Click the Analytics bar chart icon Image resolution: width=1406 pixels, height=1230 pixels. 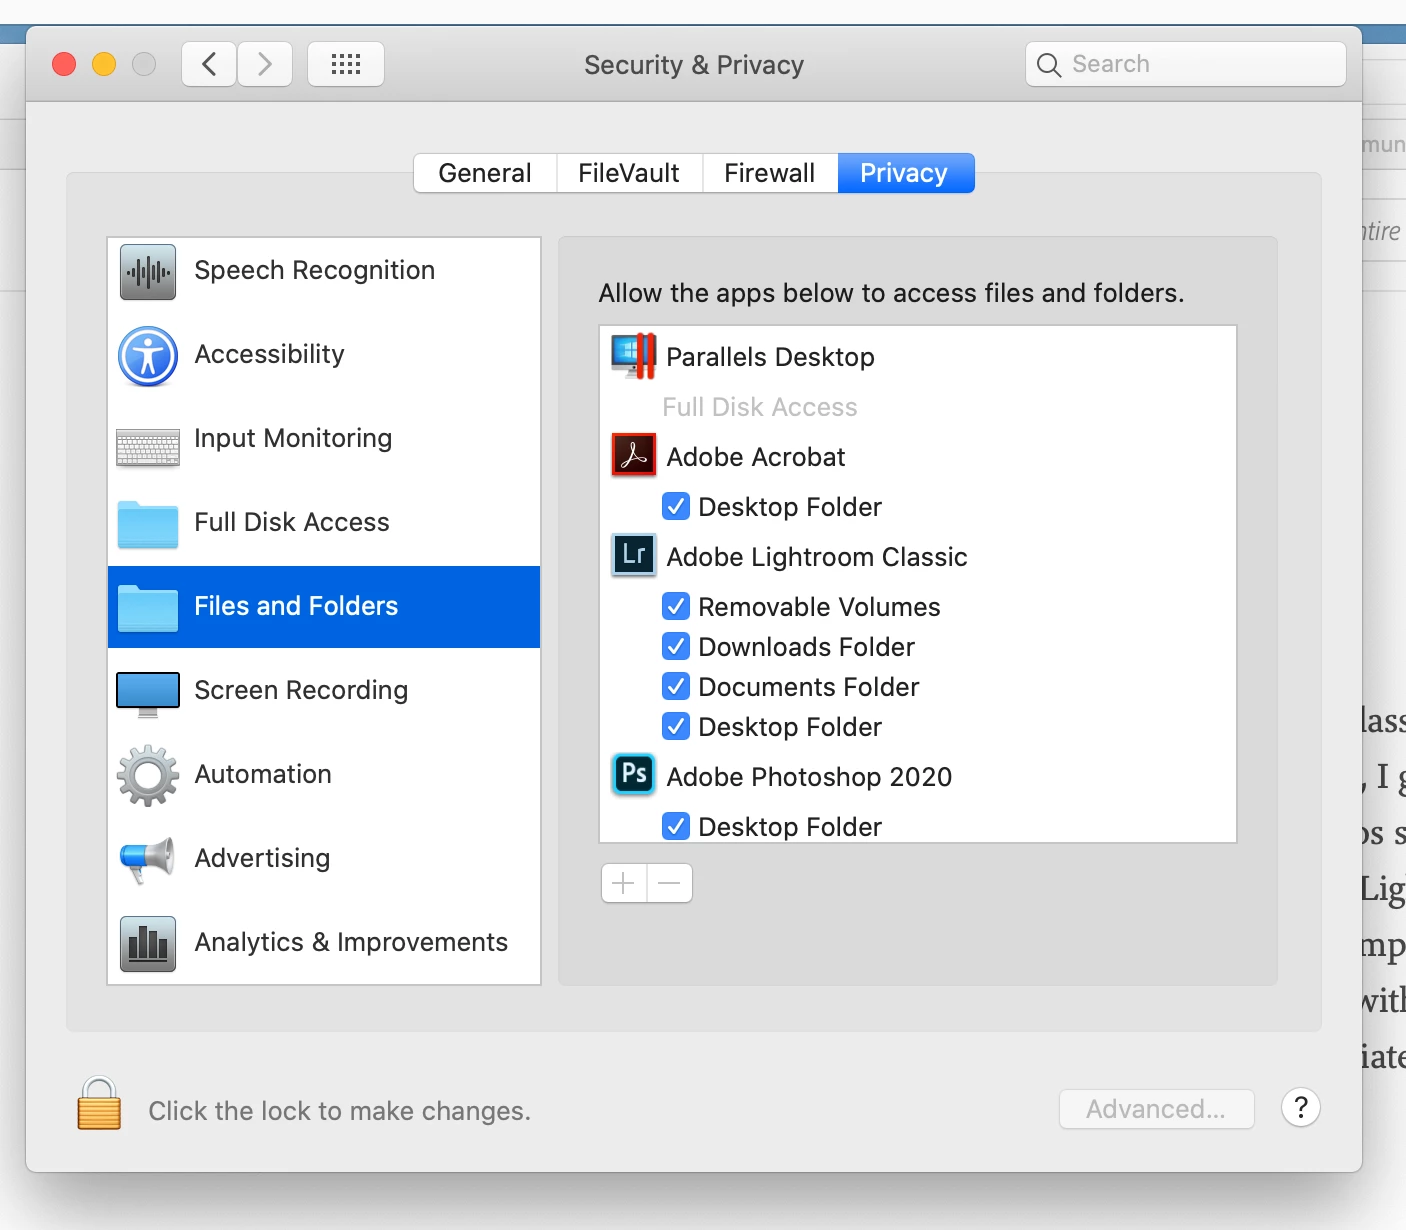pos(148,943)
